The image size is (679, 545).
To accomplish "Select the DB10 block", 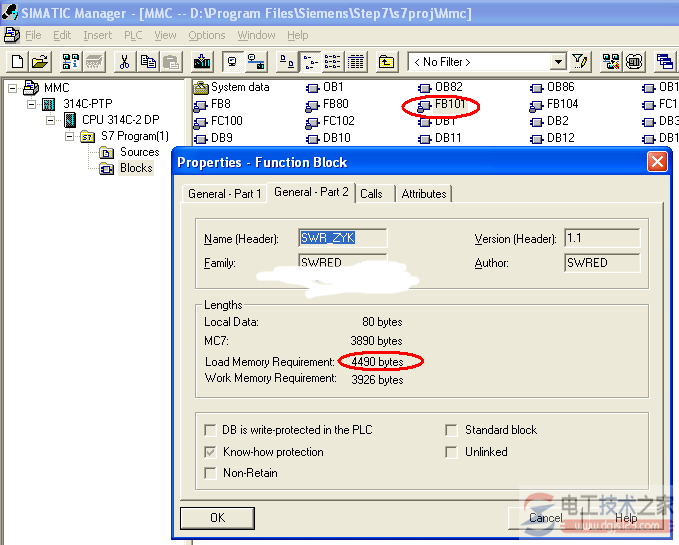I will 328,139.
